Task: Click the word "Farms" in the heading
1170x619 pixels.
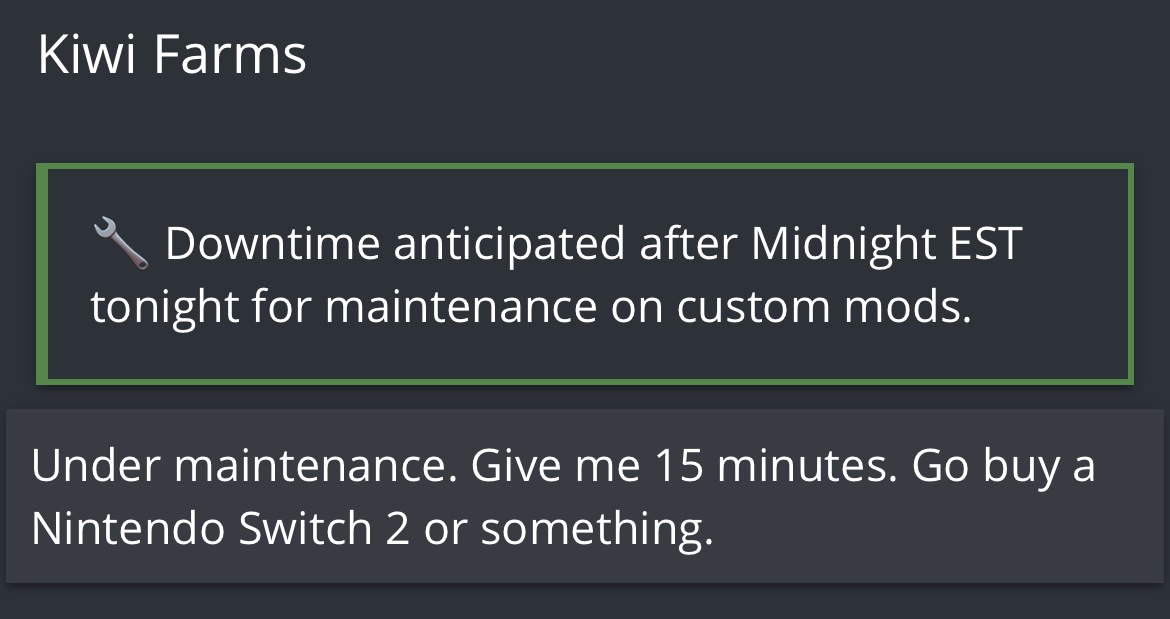Action: [x=230, y=55]
